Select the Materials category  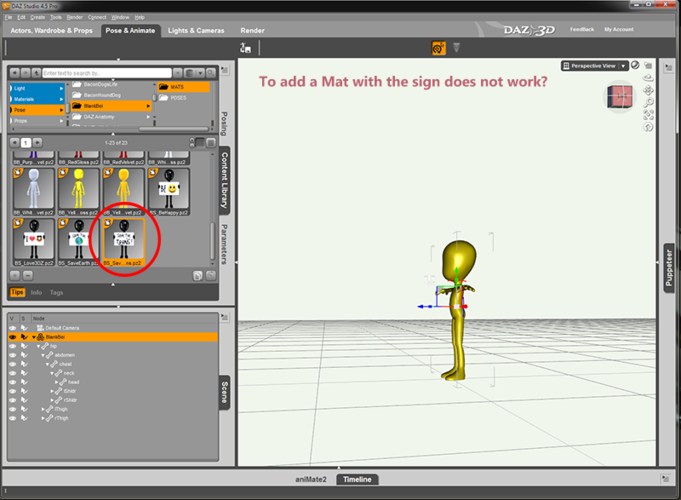pyautogui.click(x=37, y=99)
